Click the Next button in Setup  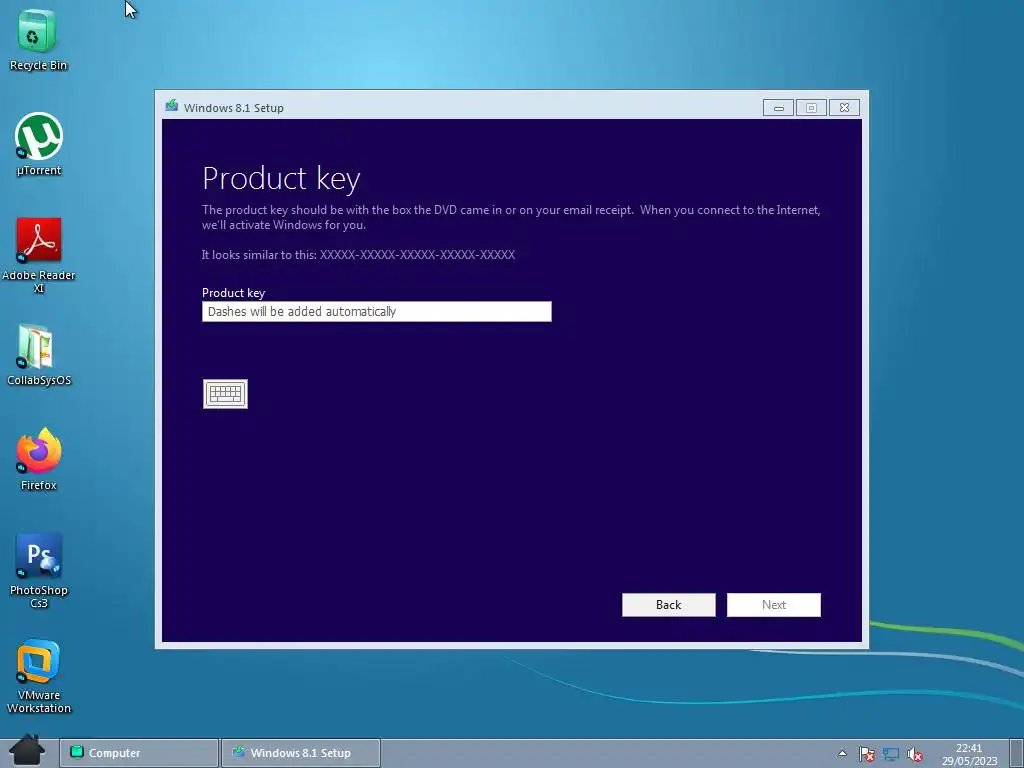(774, 605)
